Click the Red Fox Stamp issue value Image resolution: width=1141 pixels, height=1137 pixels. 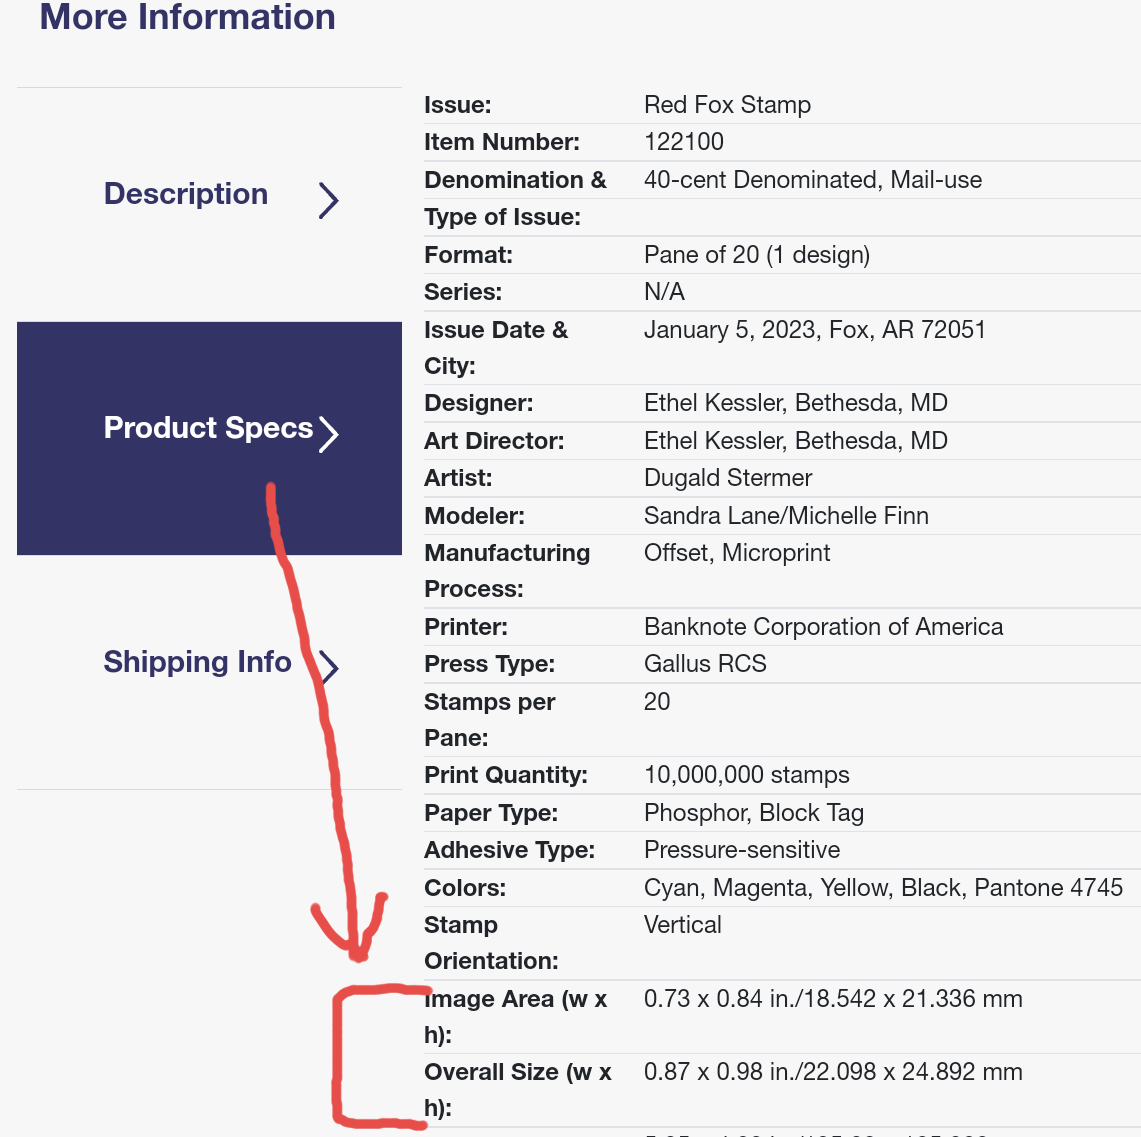click(727, 105)
